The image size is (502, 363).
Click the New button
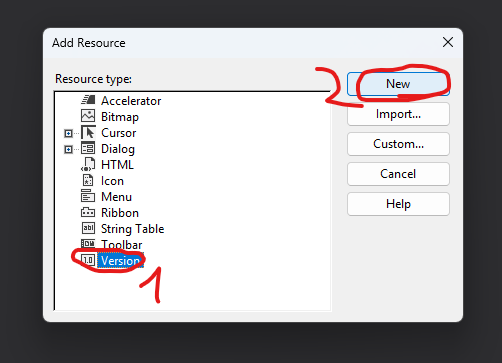pyautogui.click(x=398, y=84)
